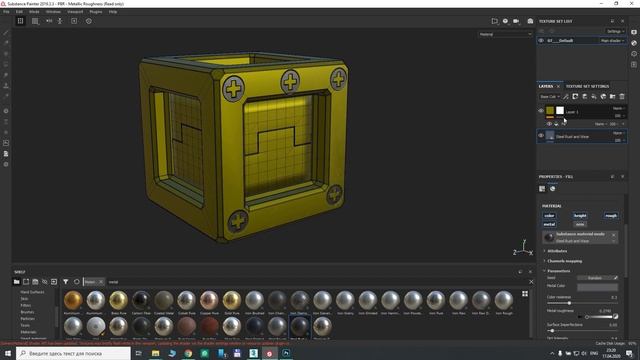
Task: Open the File menu
Action: click(6, 12)
